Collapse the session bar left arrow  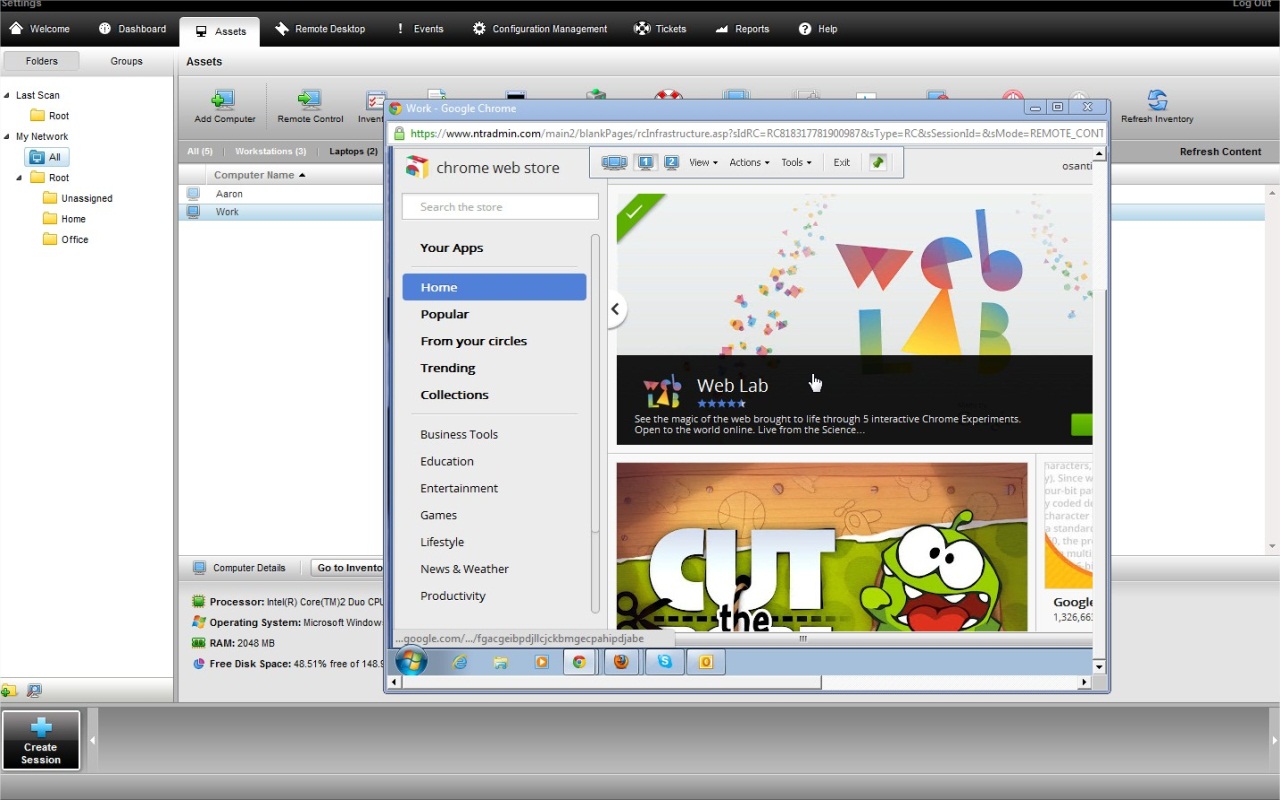tap(93, 740)
